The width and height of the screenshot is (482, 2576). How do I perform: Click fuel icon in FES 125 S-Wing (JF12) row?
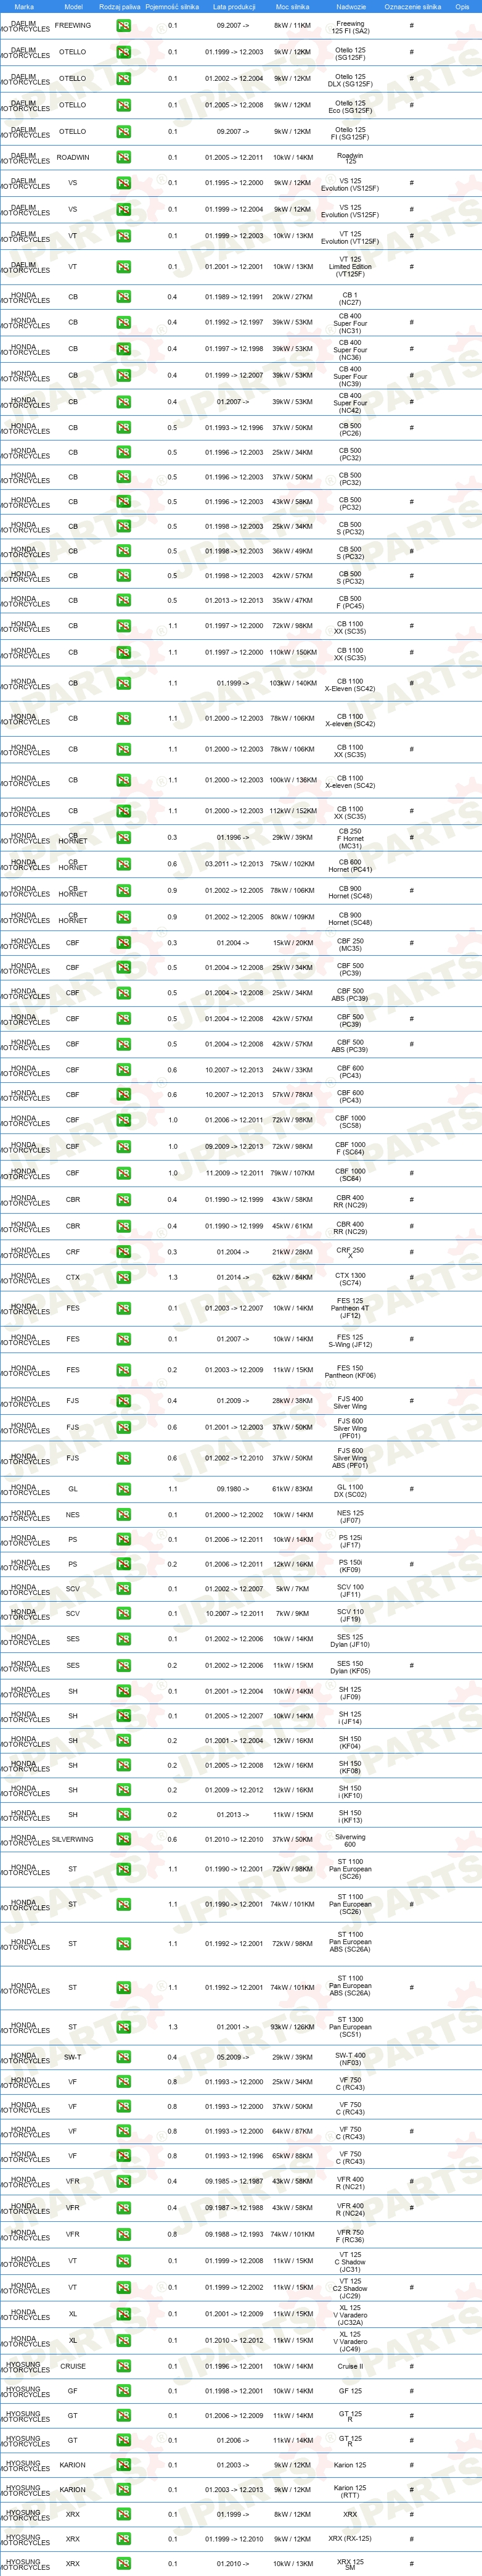tap(123, 1339)
